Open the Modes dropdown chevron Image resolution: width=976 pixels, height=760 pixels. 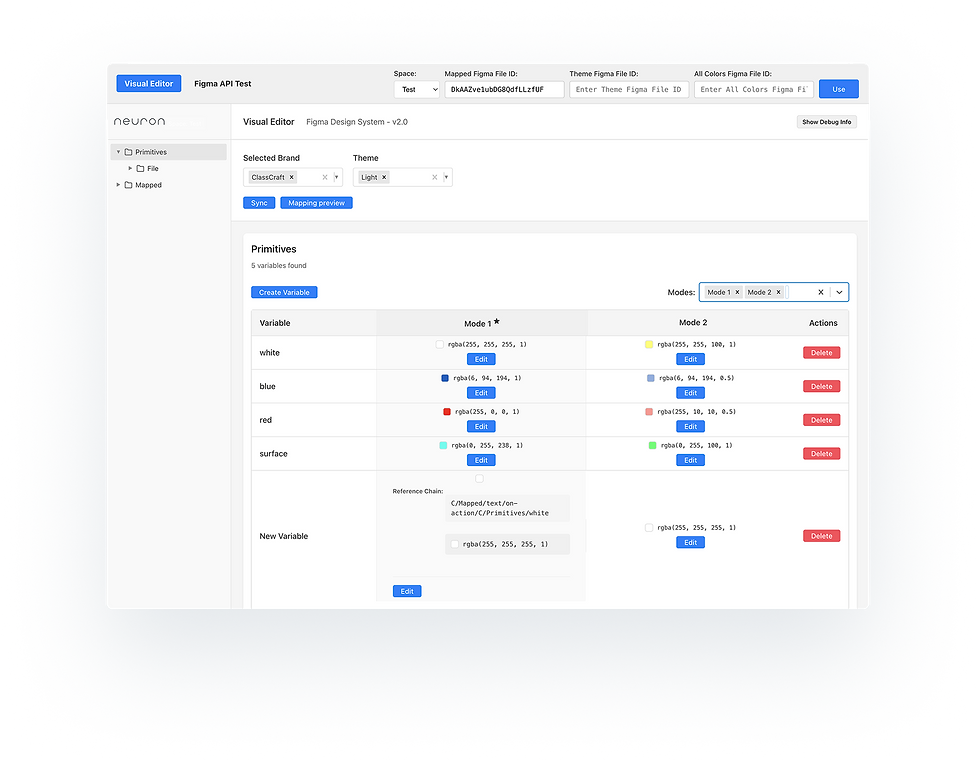point(839,292)
